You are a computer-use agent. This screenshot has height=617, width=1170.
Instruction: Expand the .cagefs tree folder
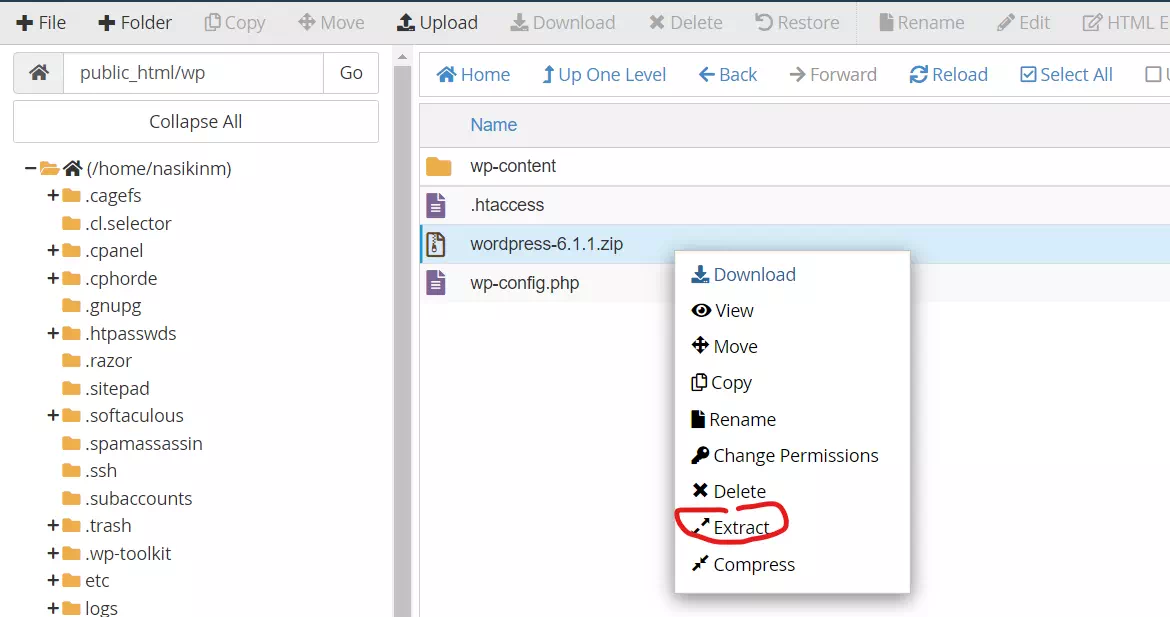coord(53,195)
